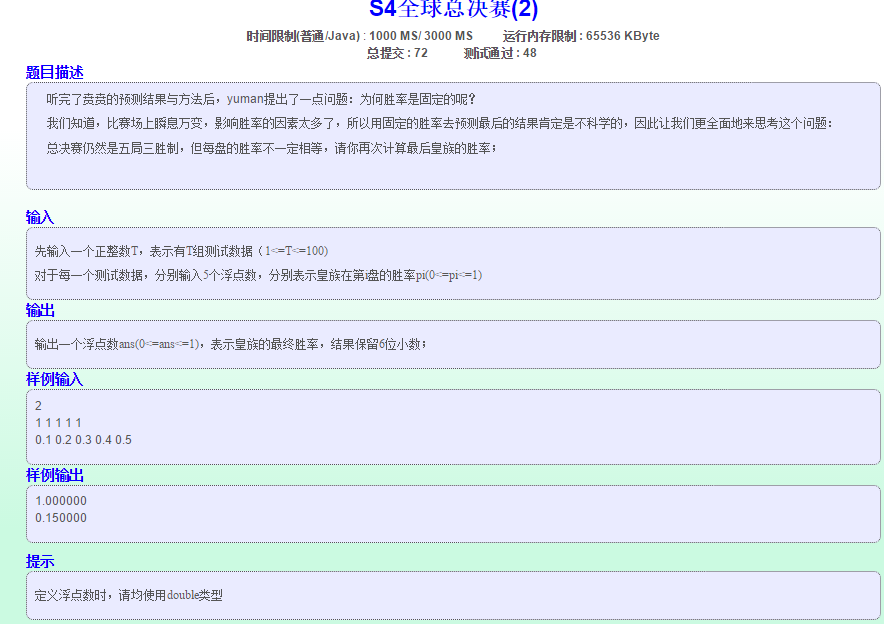Screen dimensions: 884x624
Task: Click sample input line "0.1 0.2 0.3 0.4 0.5"
Action: (x=83, y=440)
